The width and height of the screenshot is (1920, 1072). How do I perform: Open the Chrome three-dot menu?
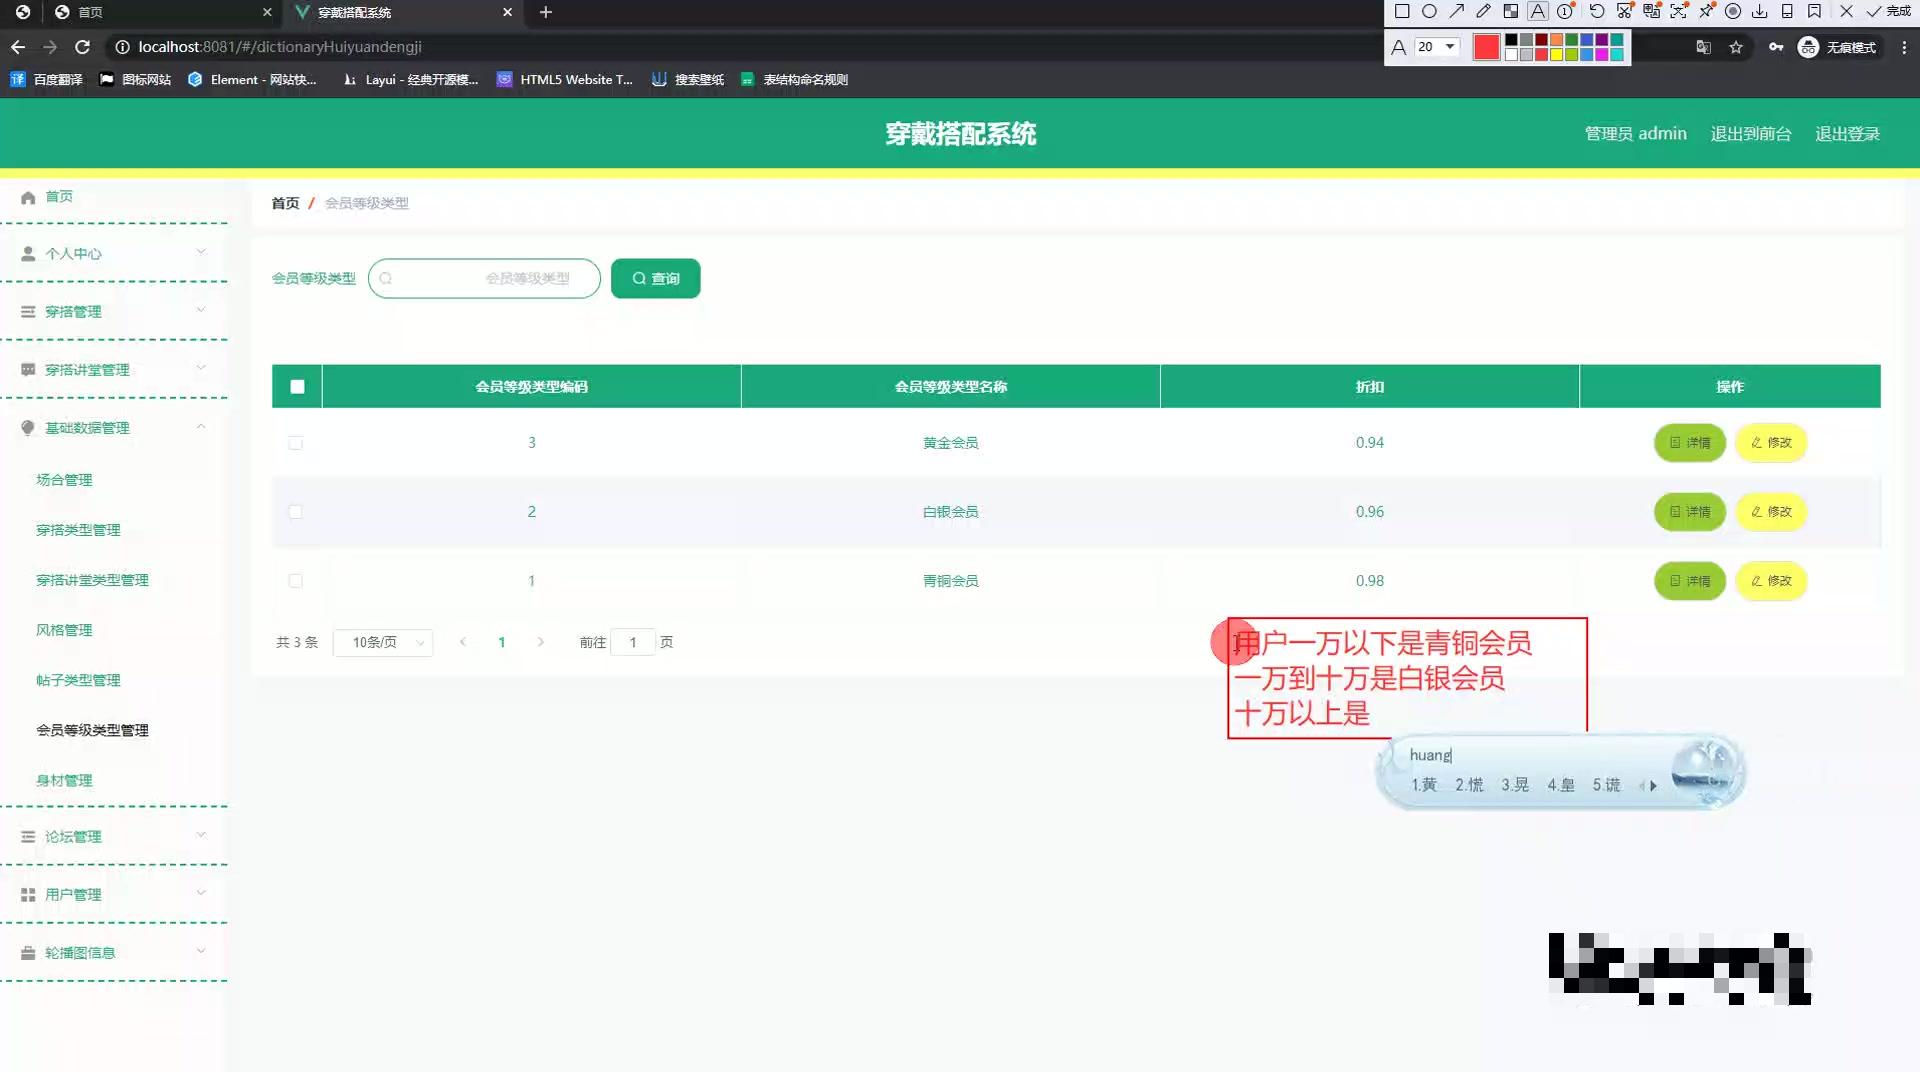pos(1904,47)
